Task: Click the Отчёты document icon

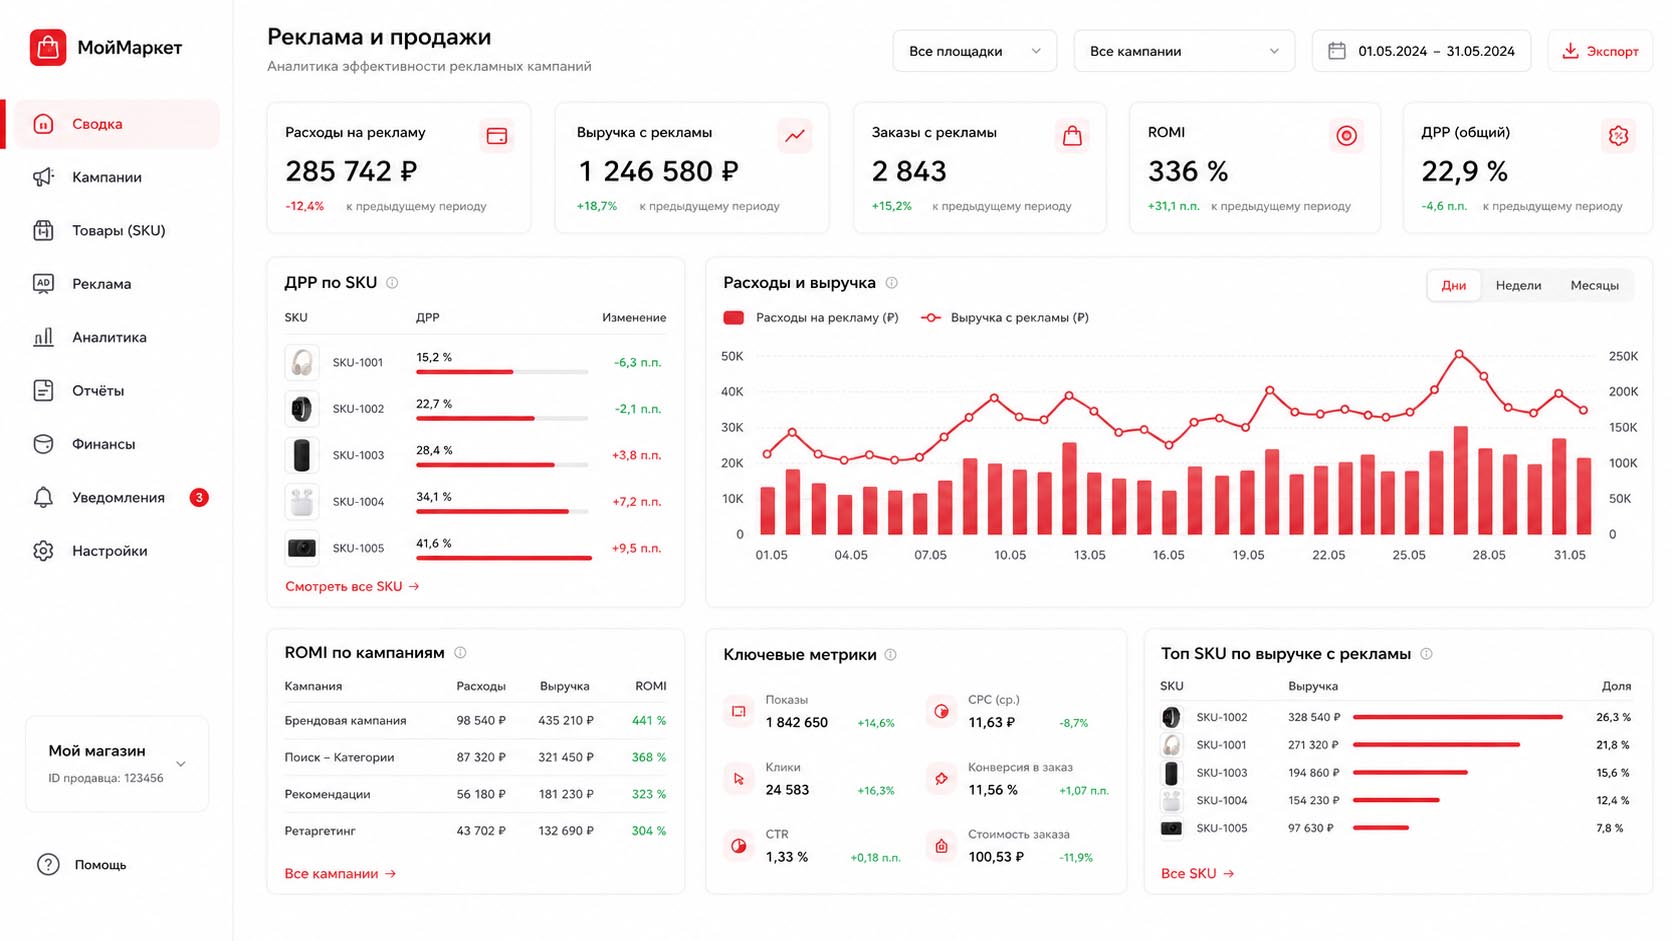Action: (43, 390)
